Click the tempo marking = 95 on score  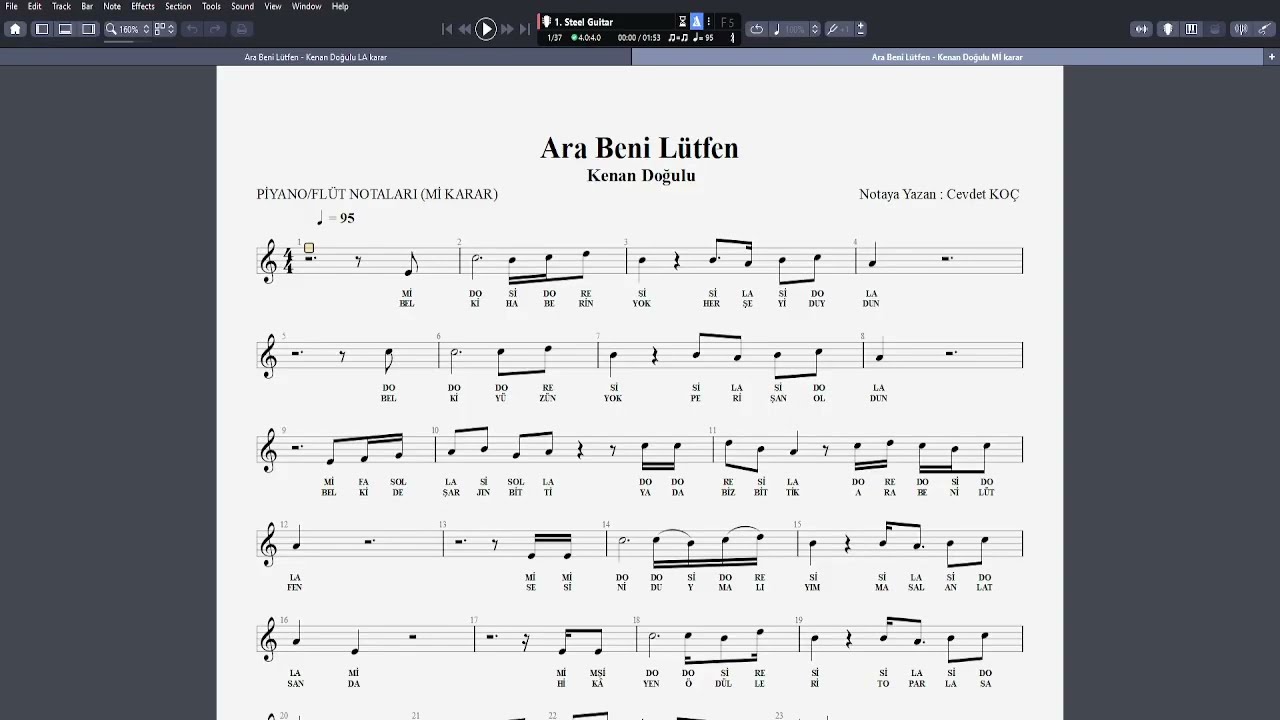(335, 218)
